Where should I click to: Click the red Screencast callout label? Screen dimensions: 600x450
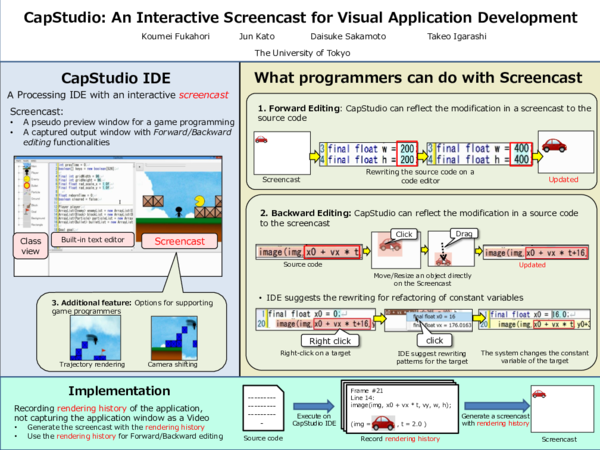(179, 241)
